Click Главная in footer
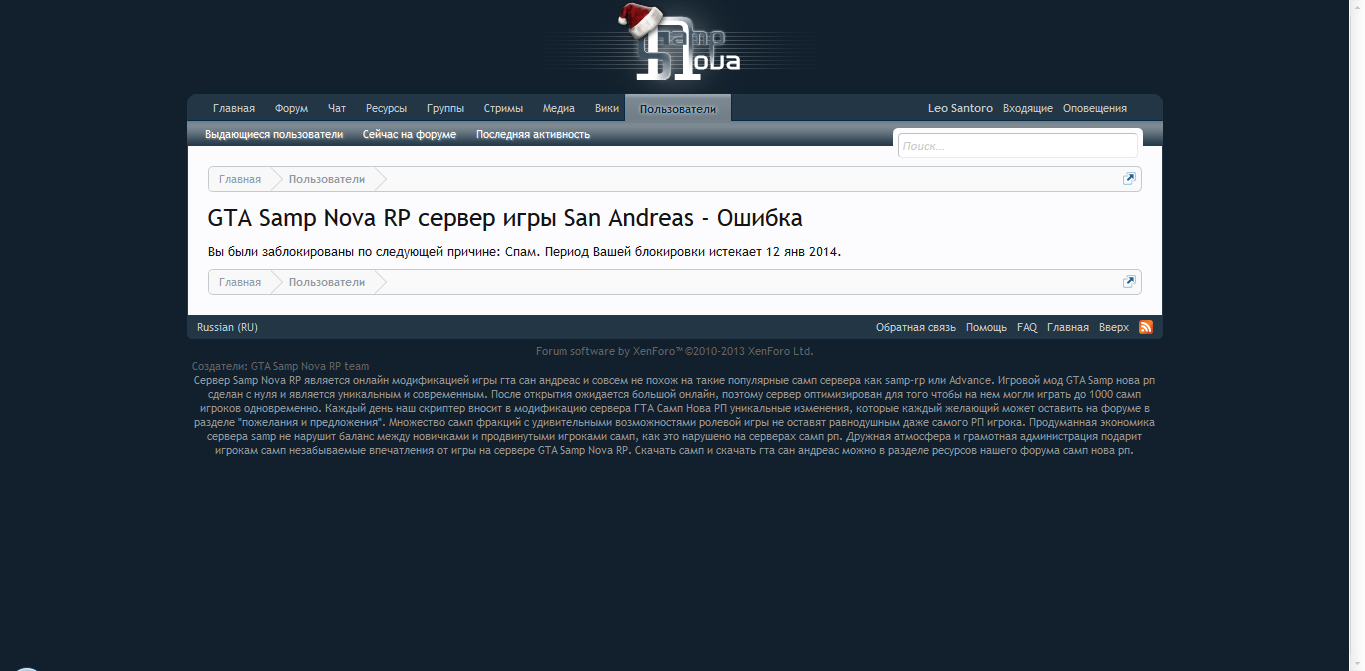This screenshot has height=671, width=1365. pos(1068,327)
